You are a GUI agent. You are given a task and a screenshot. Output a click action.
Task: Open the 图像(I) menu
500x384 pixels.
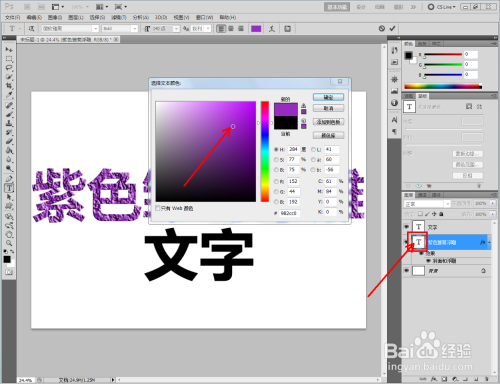(55, 17)
